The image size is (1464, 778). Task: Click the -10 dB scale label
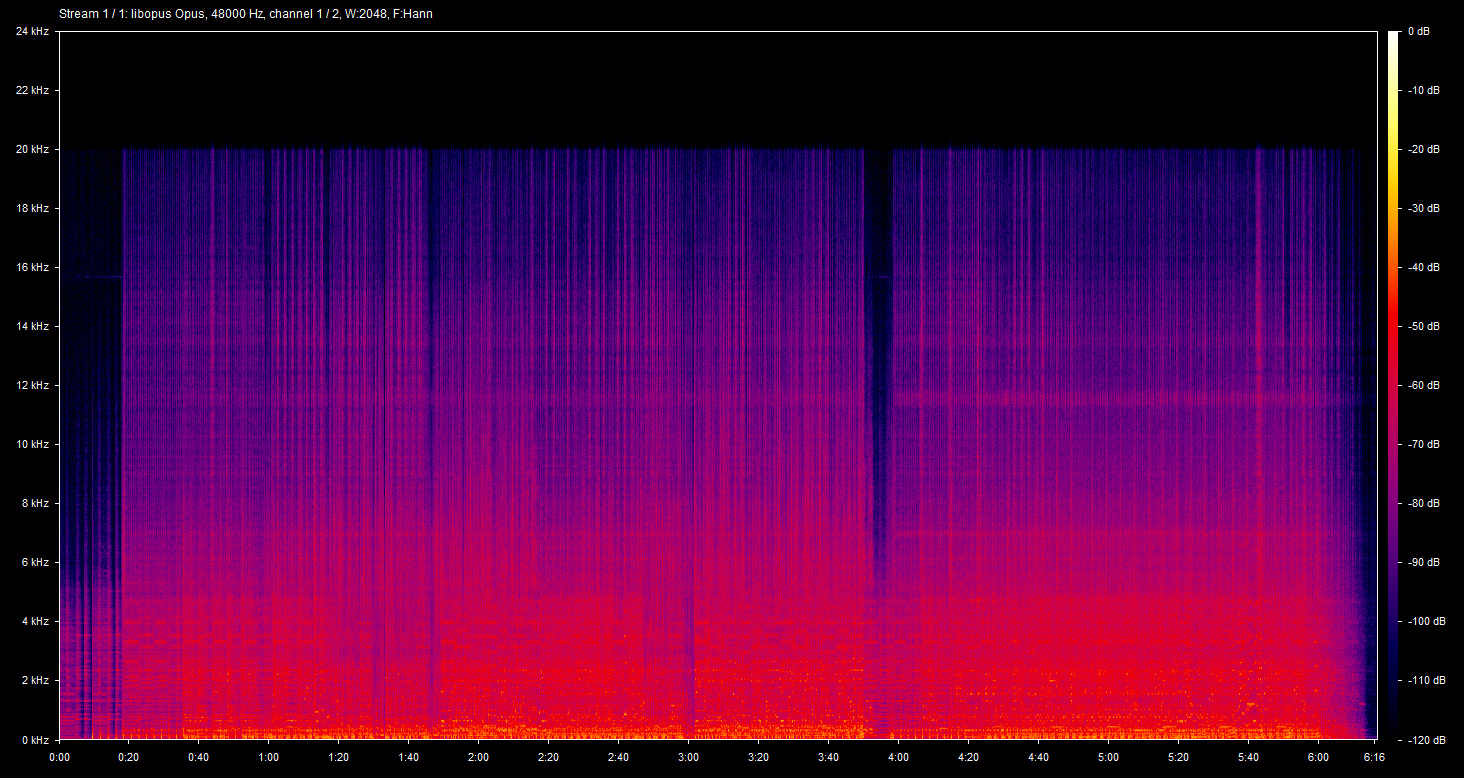1423,90
